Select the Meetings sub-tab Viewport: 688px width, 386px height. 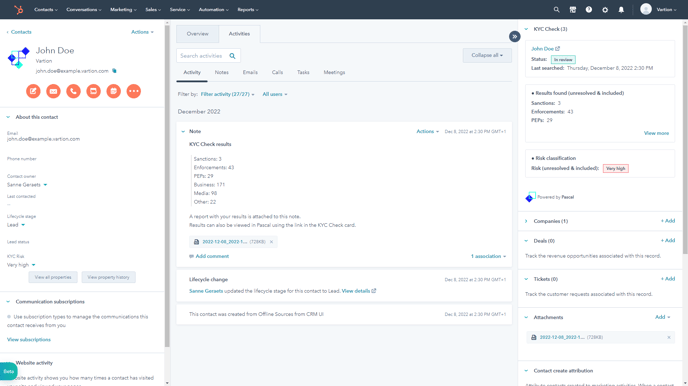tap(334, 72)
